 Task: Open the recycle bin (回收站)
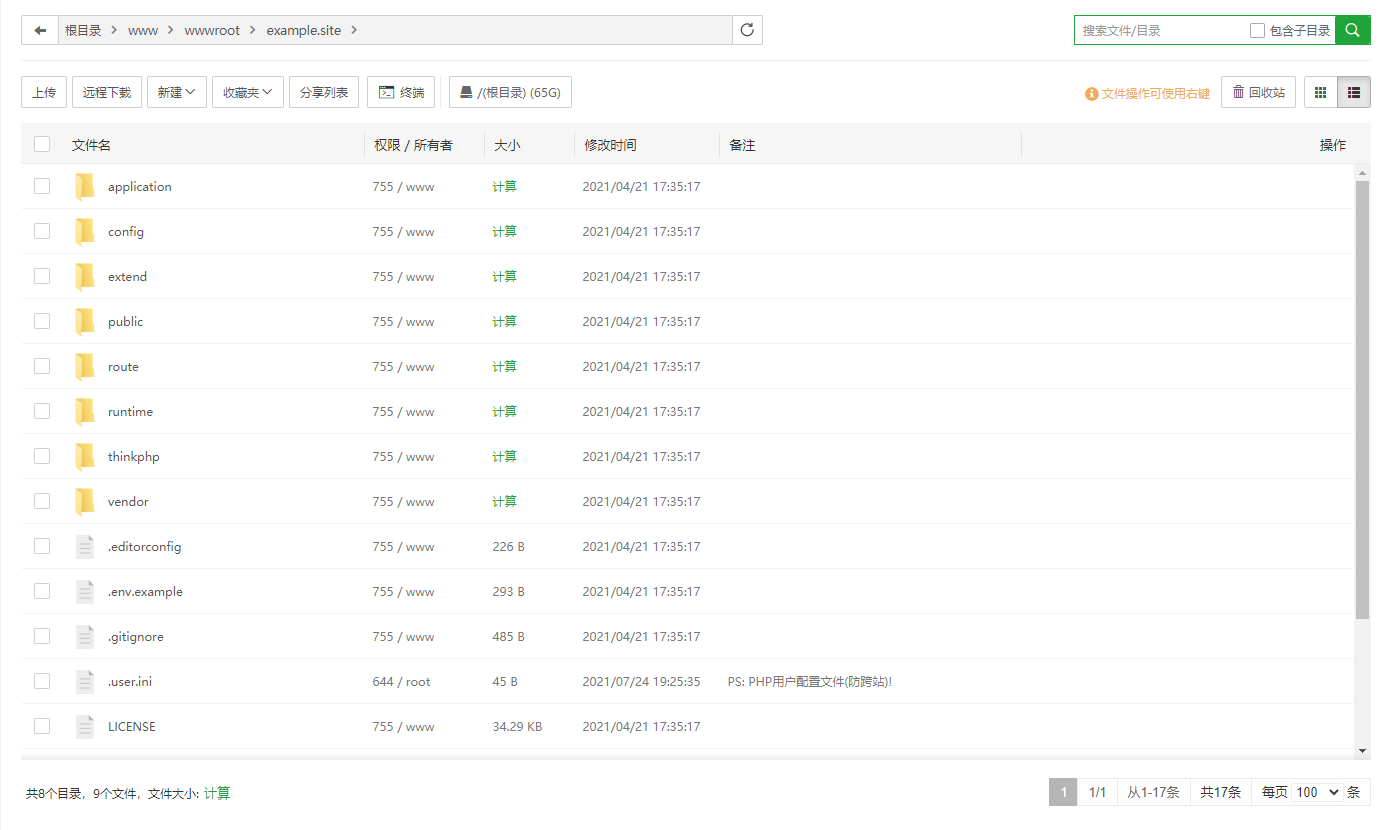[1258, 93]
